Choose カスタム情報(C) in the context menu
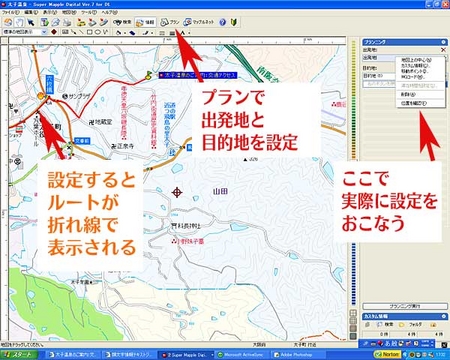 coord(416,66)
